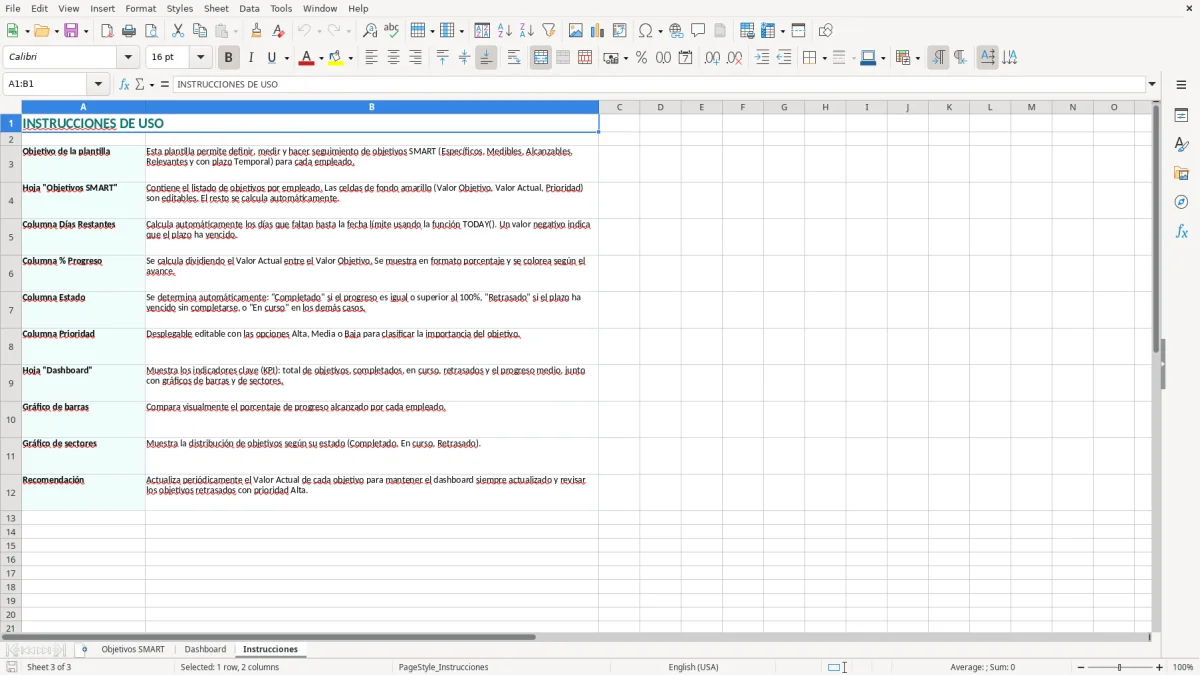Image resolution: width=1200 pixels, height=675 pixels.
Task: Open the File menu
Action: (12, 8)
